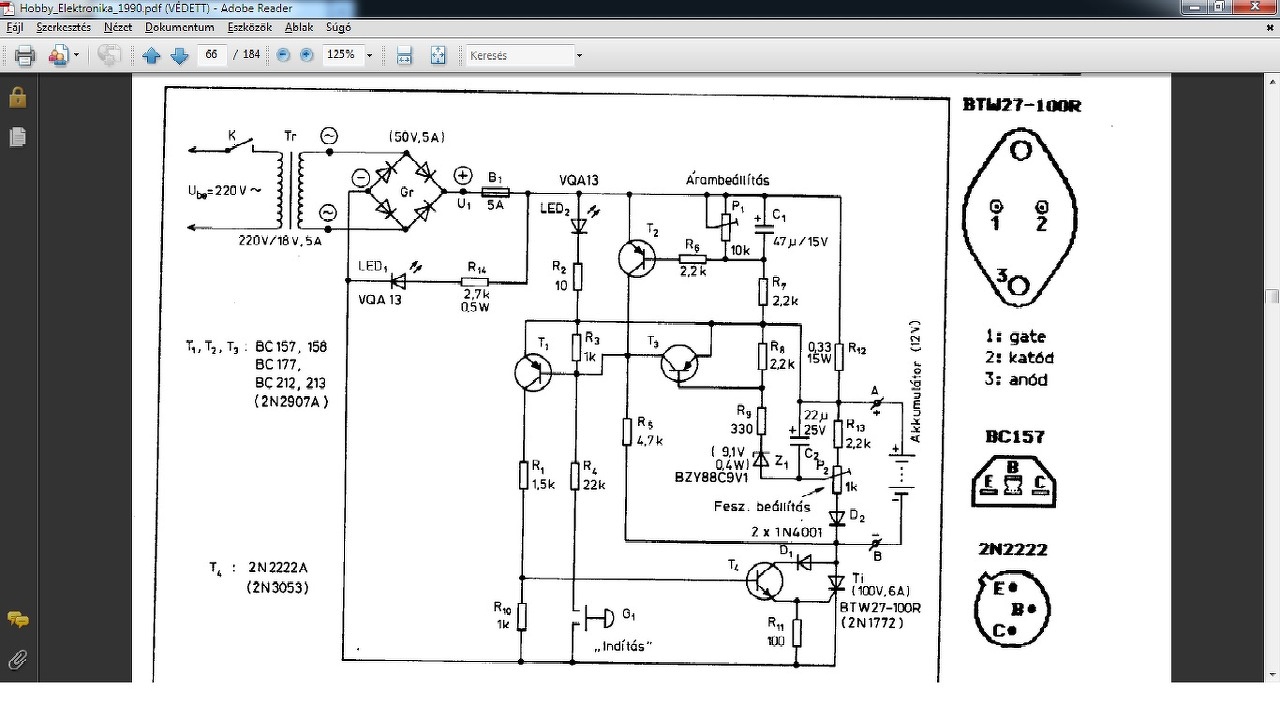The width and height of the screenshot is (1280, 719).
Task: Click the greyed-out icon beside share tool
Action: [109, 55]
